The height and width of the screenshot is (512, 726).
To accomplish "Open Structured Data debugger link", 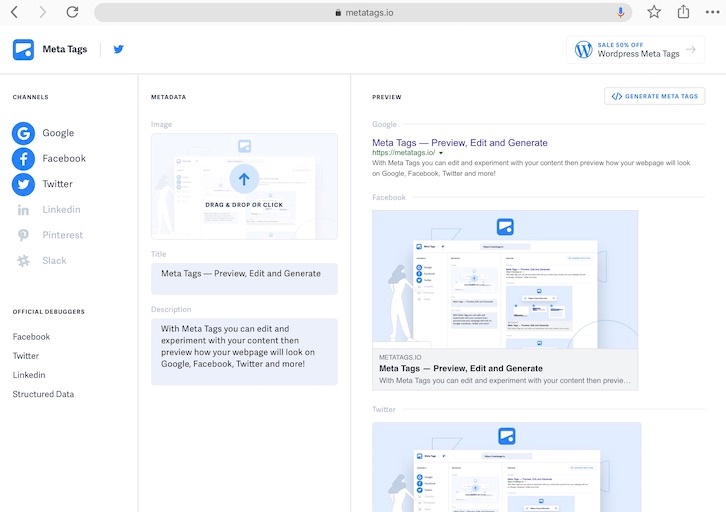I will pyautogui.click(x=43, y=394).
